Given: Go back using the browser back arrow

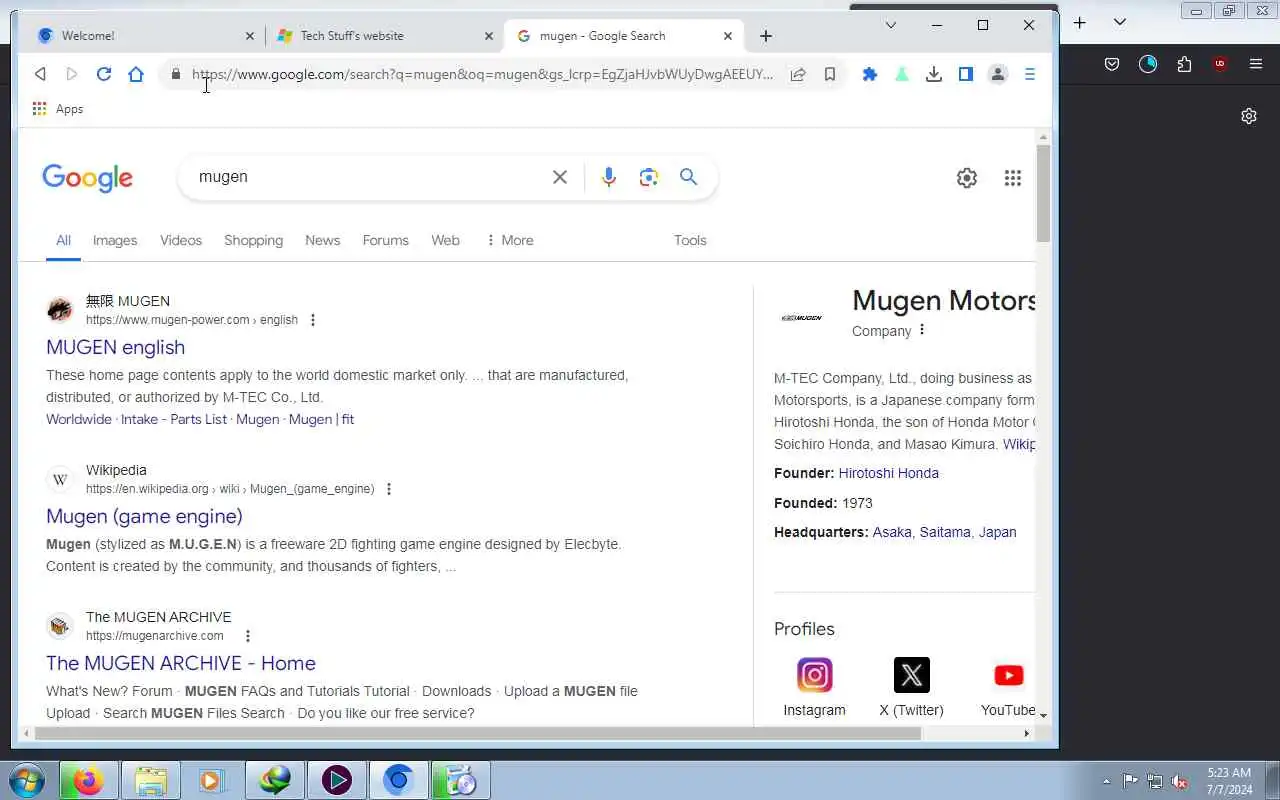Looking at the screenshot, I should click(x=40, y=74).
